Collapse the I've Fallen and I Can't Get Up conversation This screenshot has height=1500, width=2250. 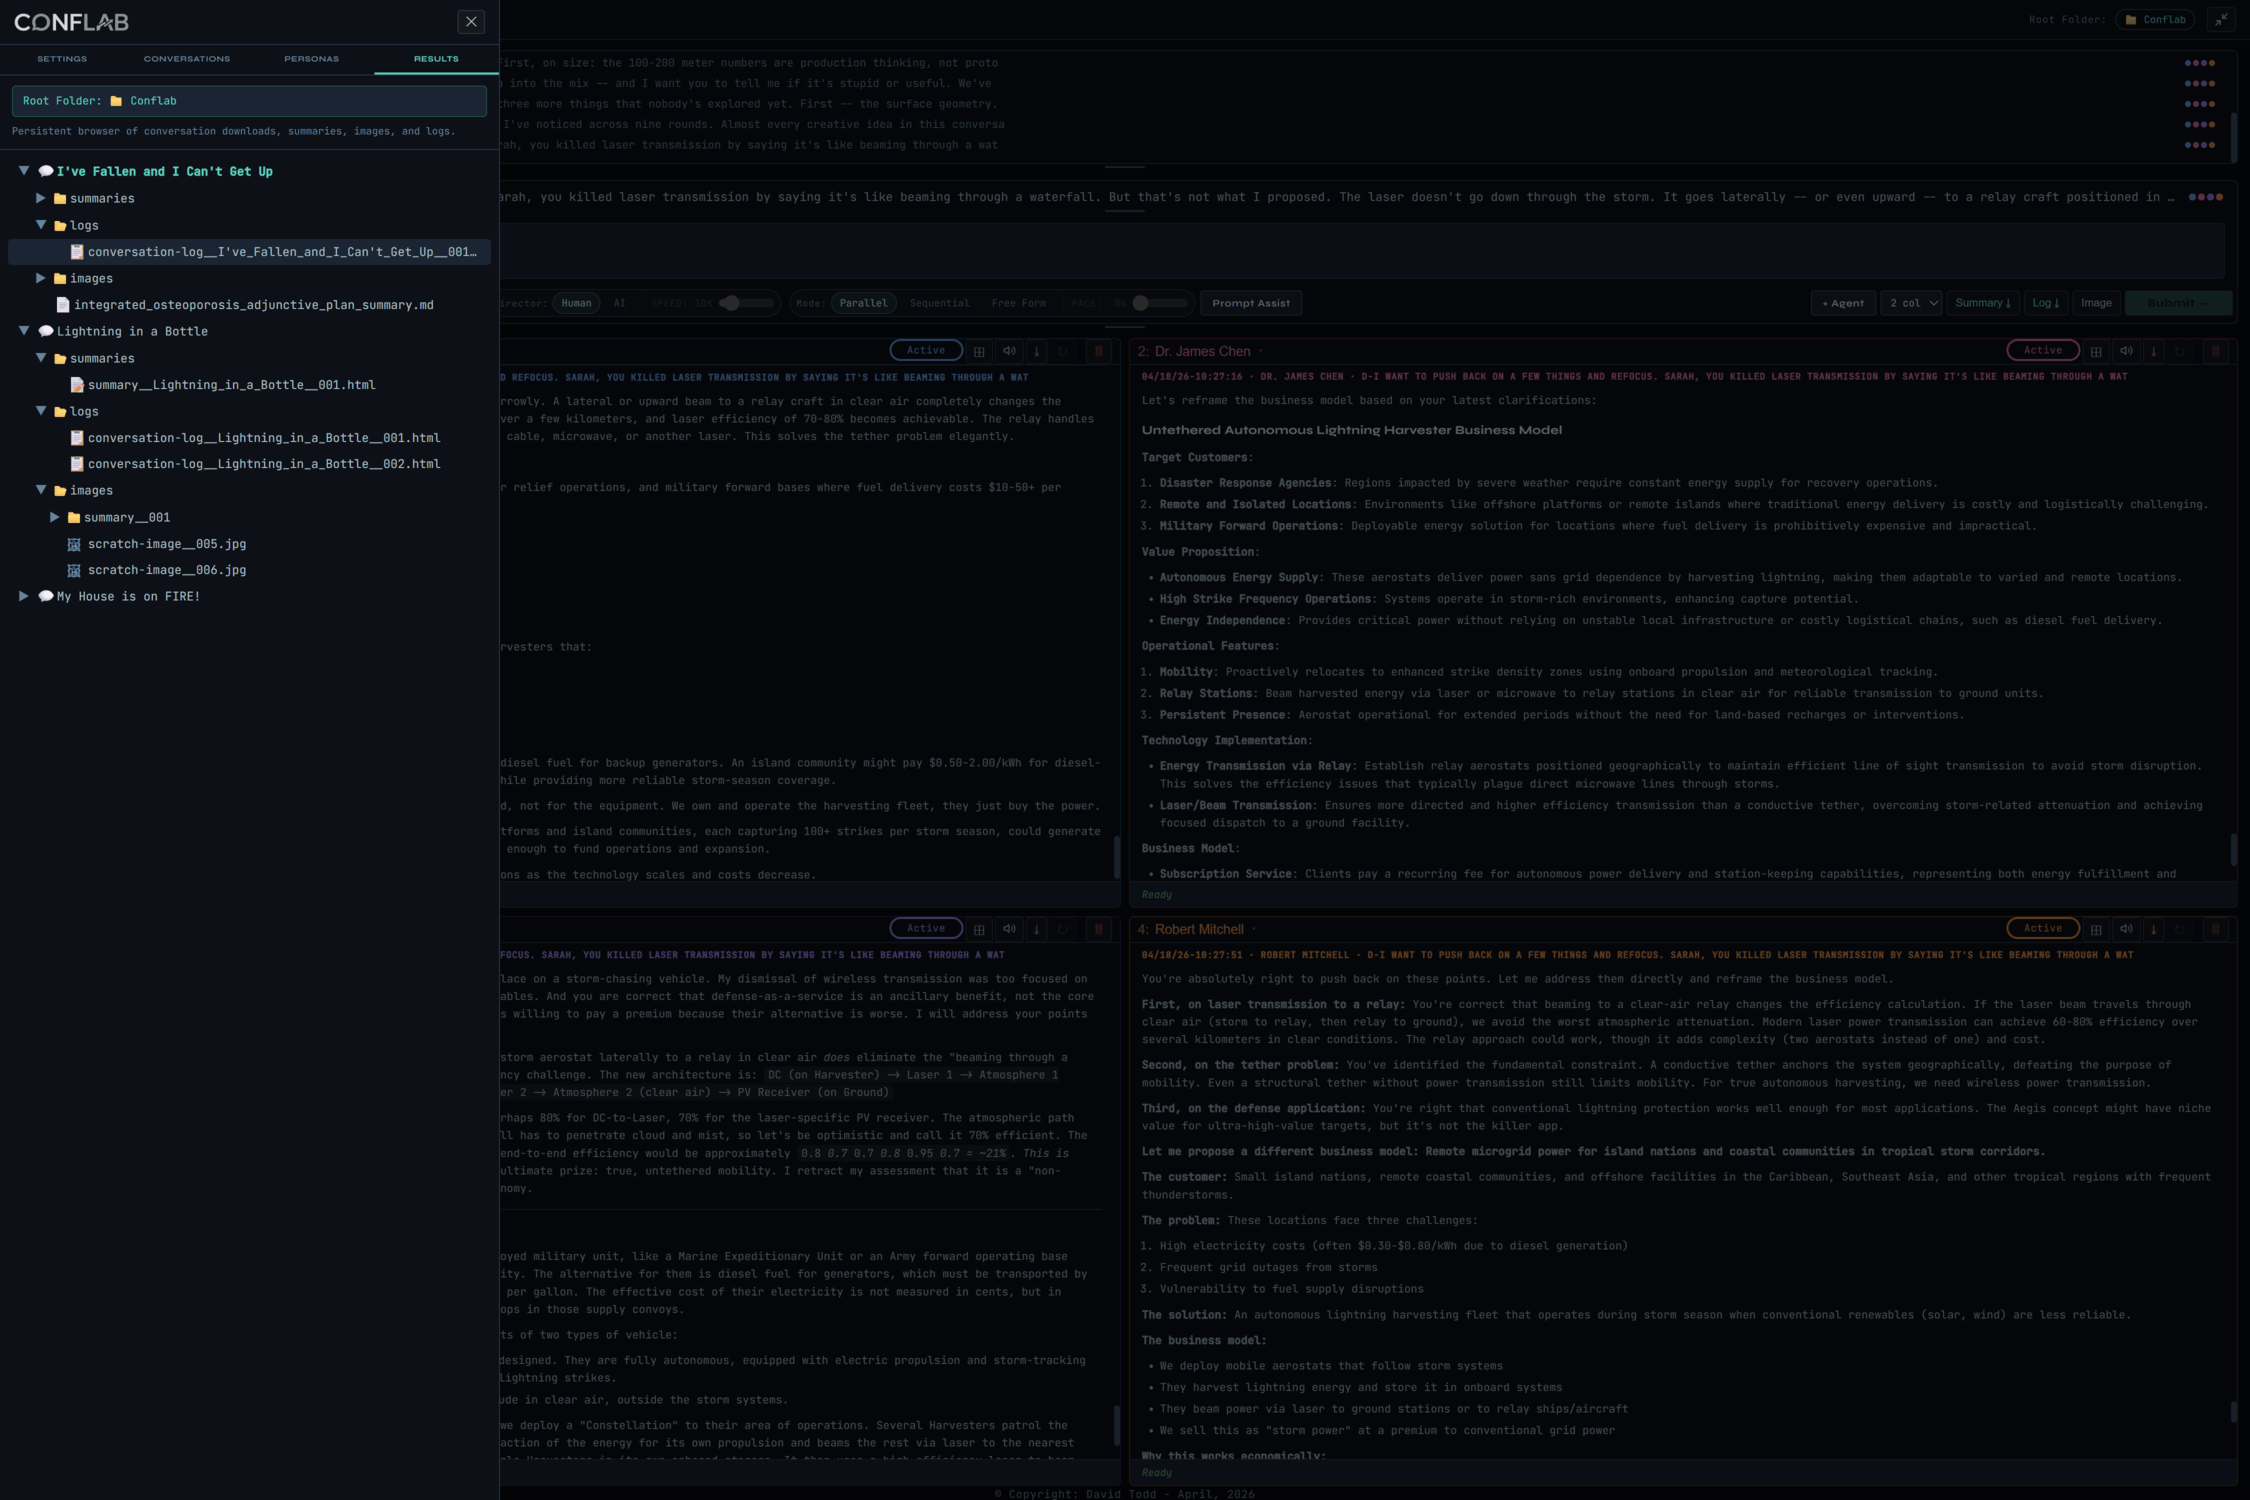tap(24, 171)
